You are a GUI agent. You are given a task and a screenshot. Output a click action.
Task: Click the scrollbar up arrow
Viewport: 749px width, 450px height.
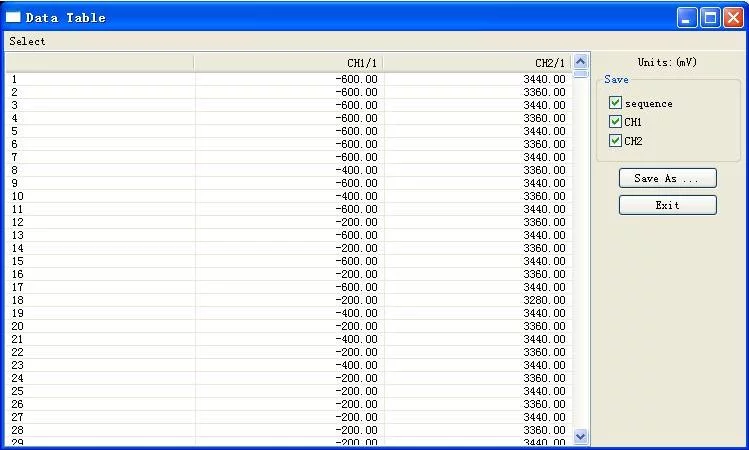coord(580,61)
